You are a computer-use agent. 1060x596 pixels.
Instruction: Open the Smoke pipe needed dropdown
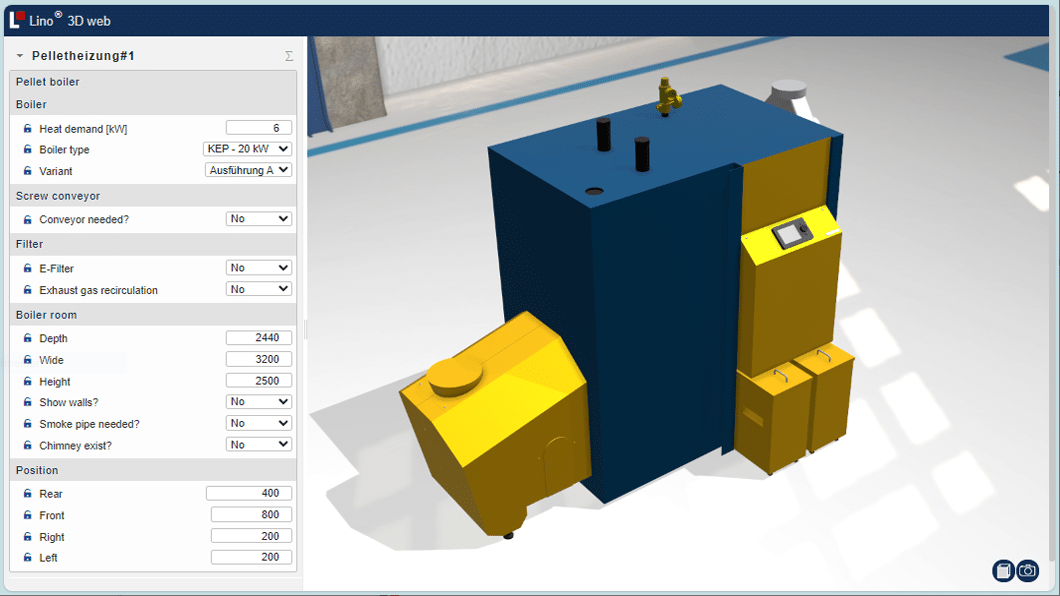coord(259,423)
